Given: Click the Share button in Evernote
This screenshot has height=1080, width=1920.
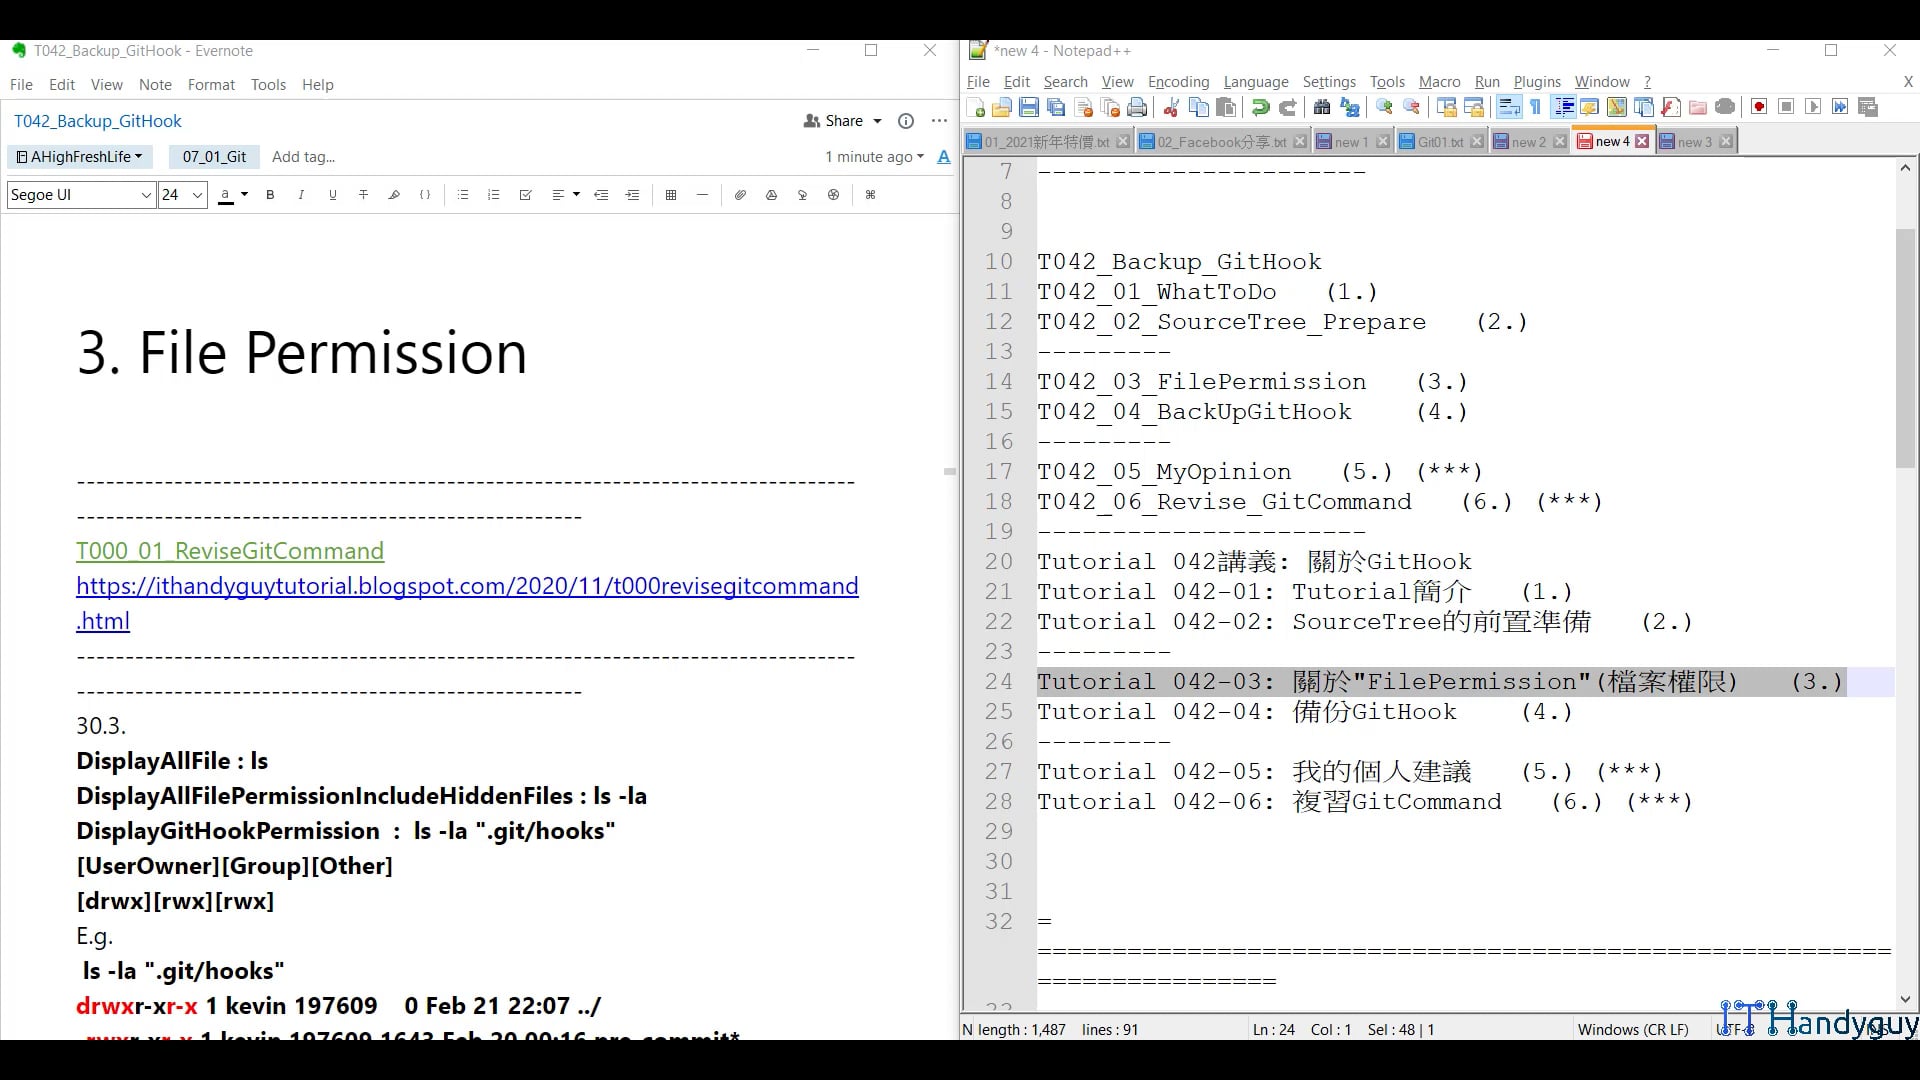Looking at the screenshot, I should 842,121.
